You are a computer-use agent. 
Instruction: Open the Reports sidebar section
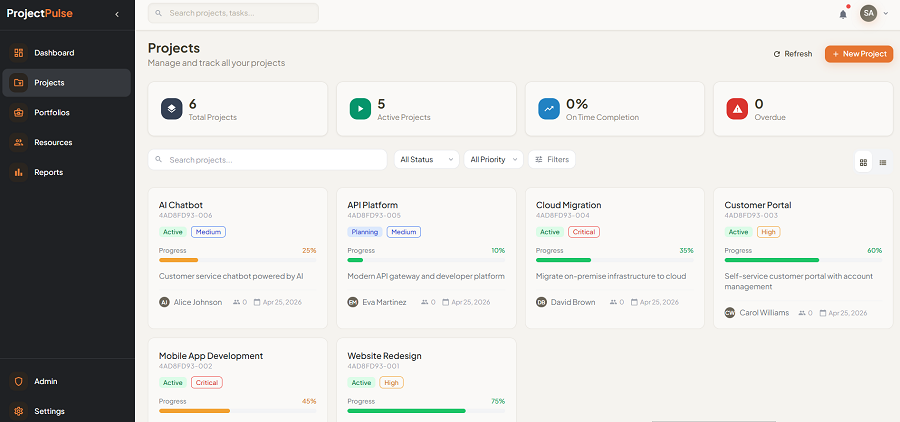tap(48, 172)
